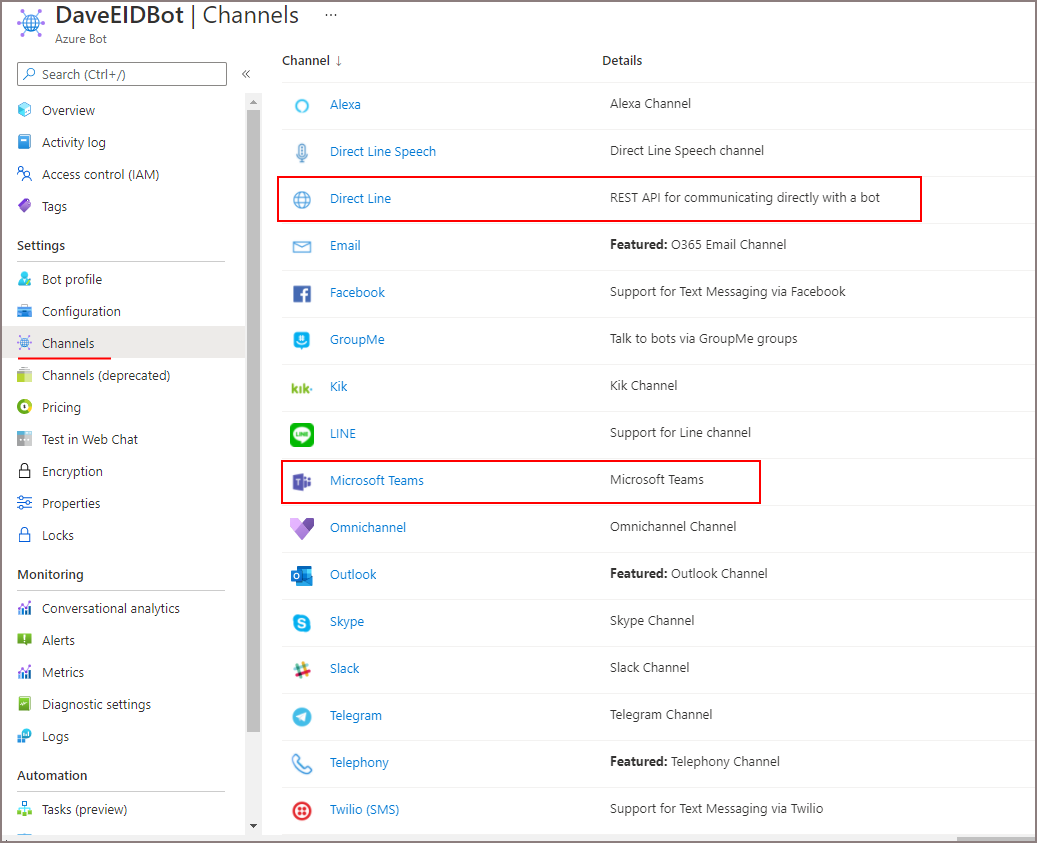Click the Outlook channel icon
The image size is (1037, 843).
tap(302, 574)
